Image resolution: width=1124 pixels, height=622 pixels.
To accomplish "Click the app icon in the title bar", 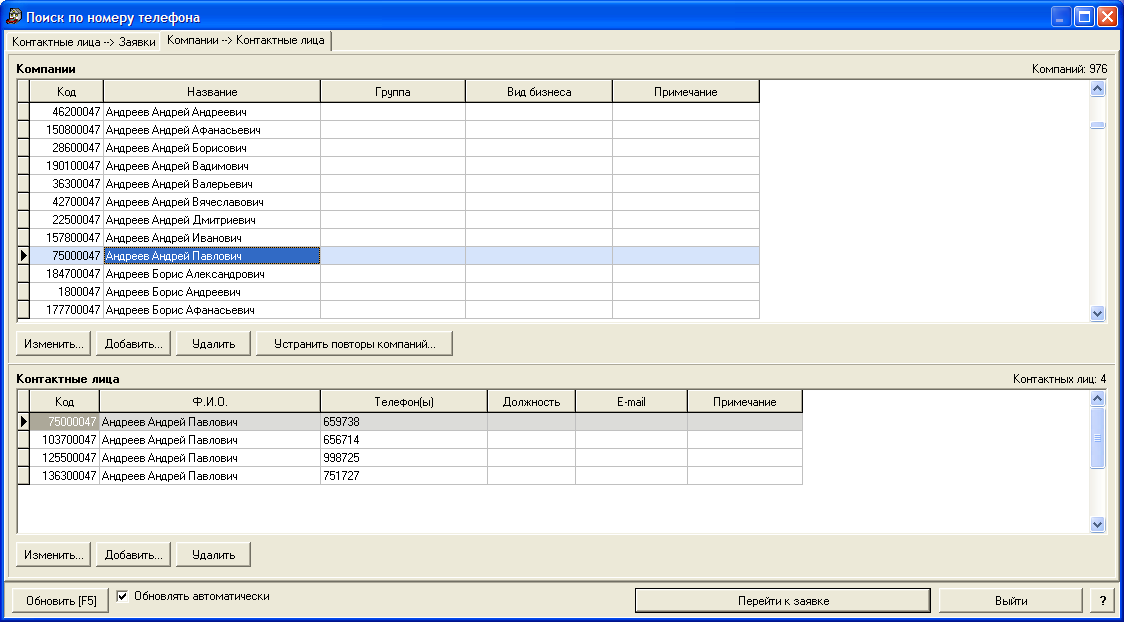I will click(x=14, y=16).
